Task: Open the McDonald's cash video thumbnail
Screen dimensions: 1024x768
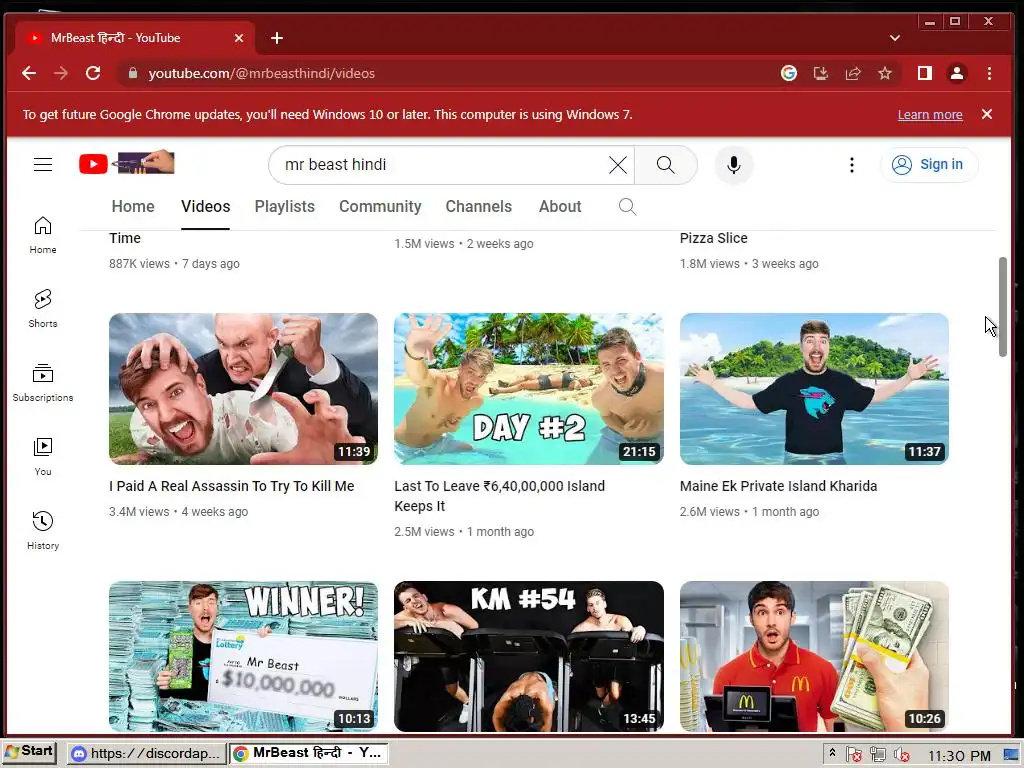Action: 814,656
